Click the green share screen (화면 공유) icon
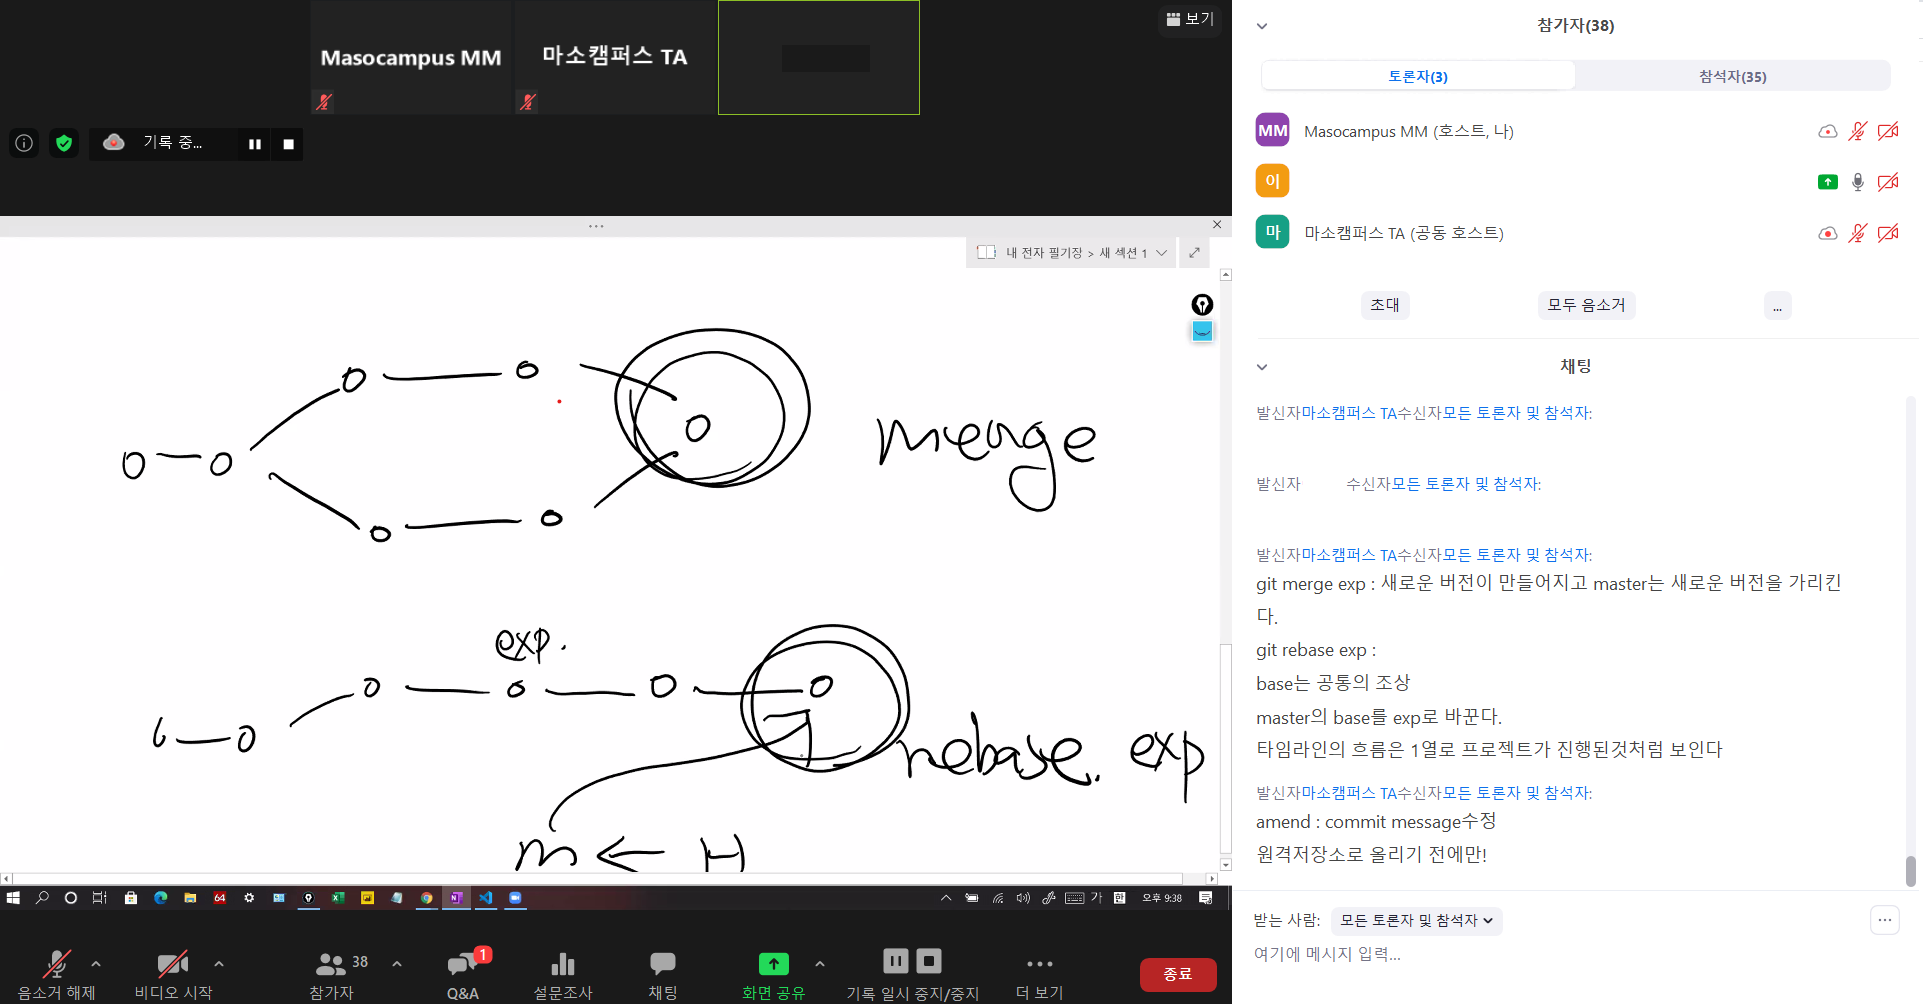The width and height of the screenshot is (1923, 1004). click(773, 964)
